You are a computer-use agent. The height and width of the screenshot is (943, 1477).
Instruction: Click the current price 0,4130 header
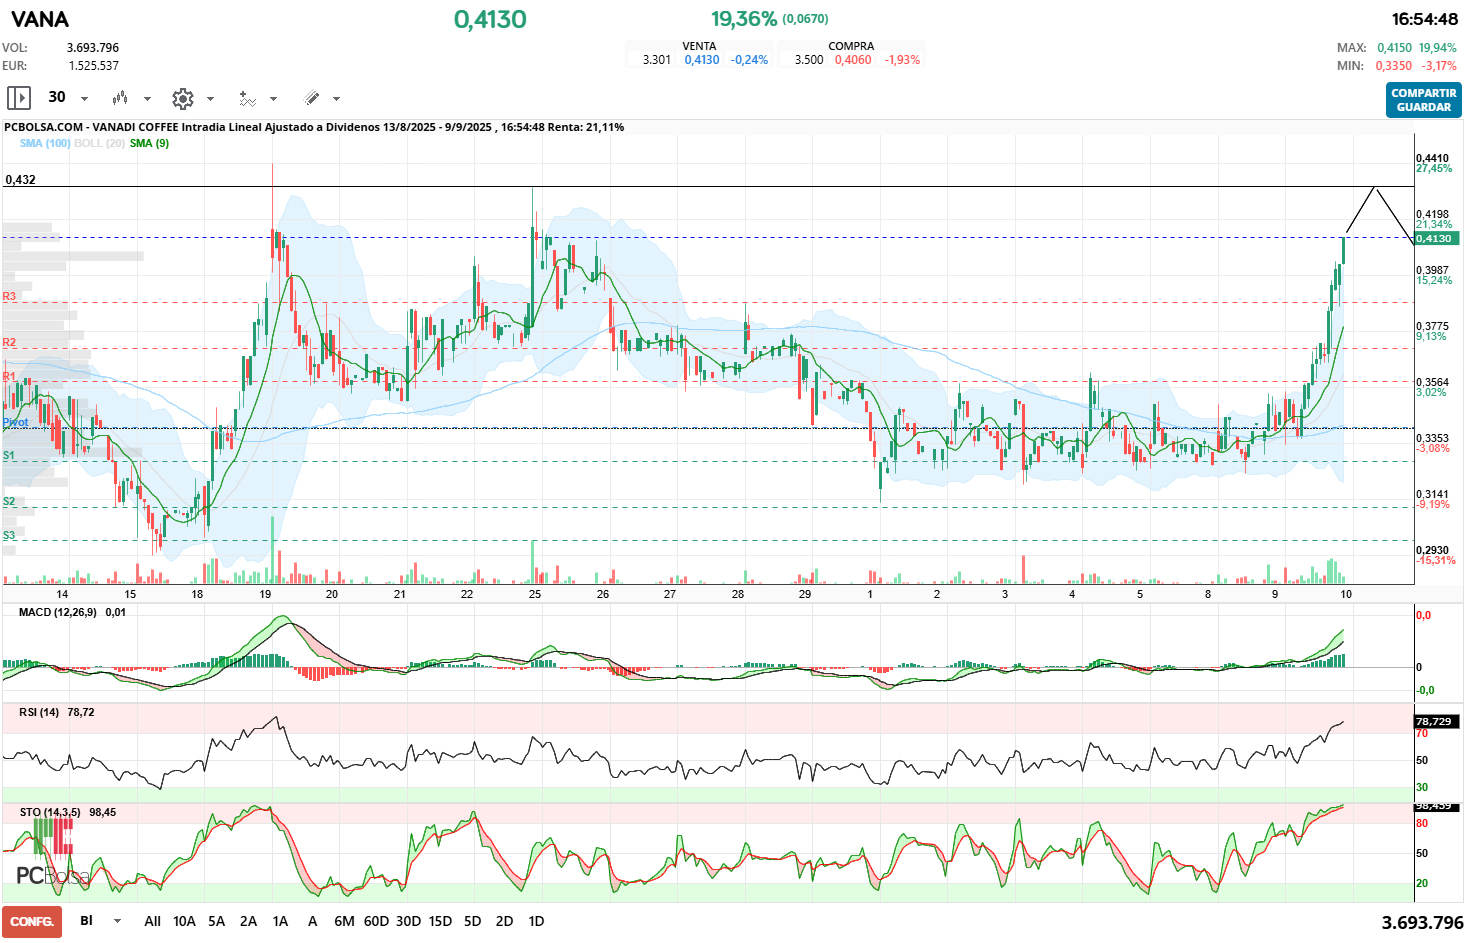tap(490, 19)
